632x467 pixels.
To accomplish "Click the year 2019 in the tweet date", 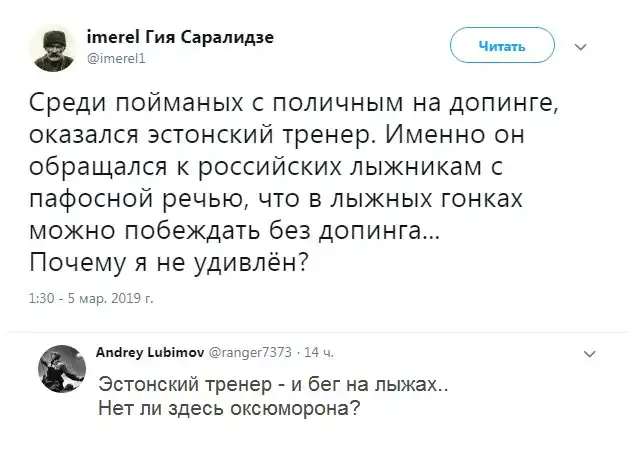I will pyautogui.click(x=123, y=297).
